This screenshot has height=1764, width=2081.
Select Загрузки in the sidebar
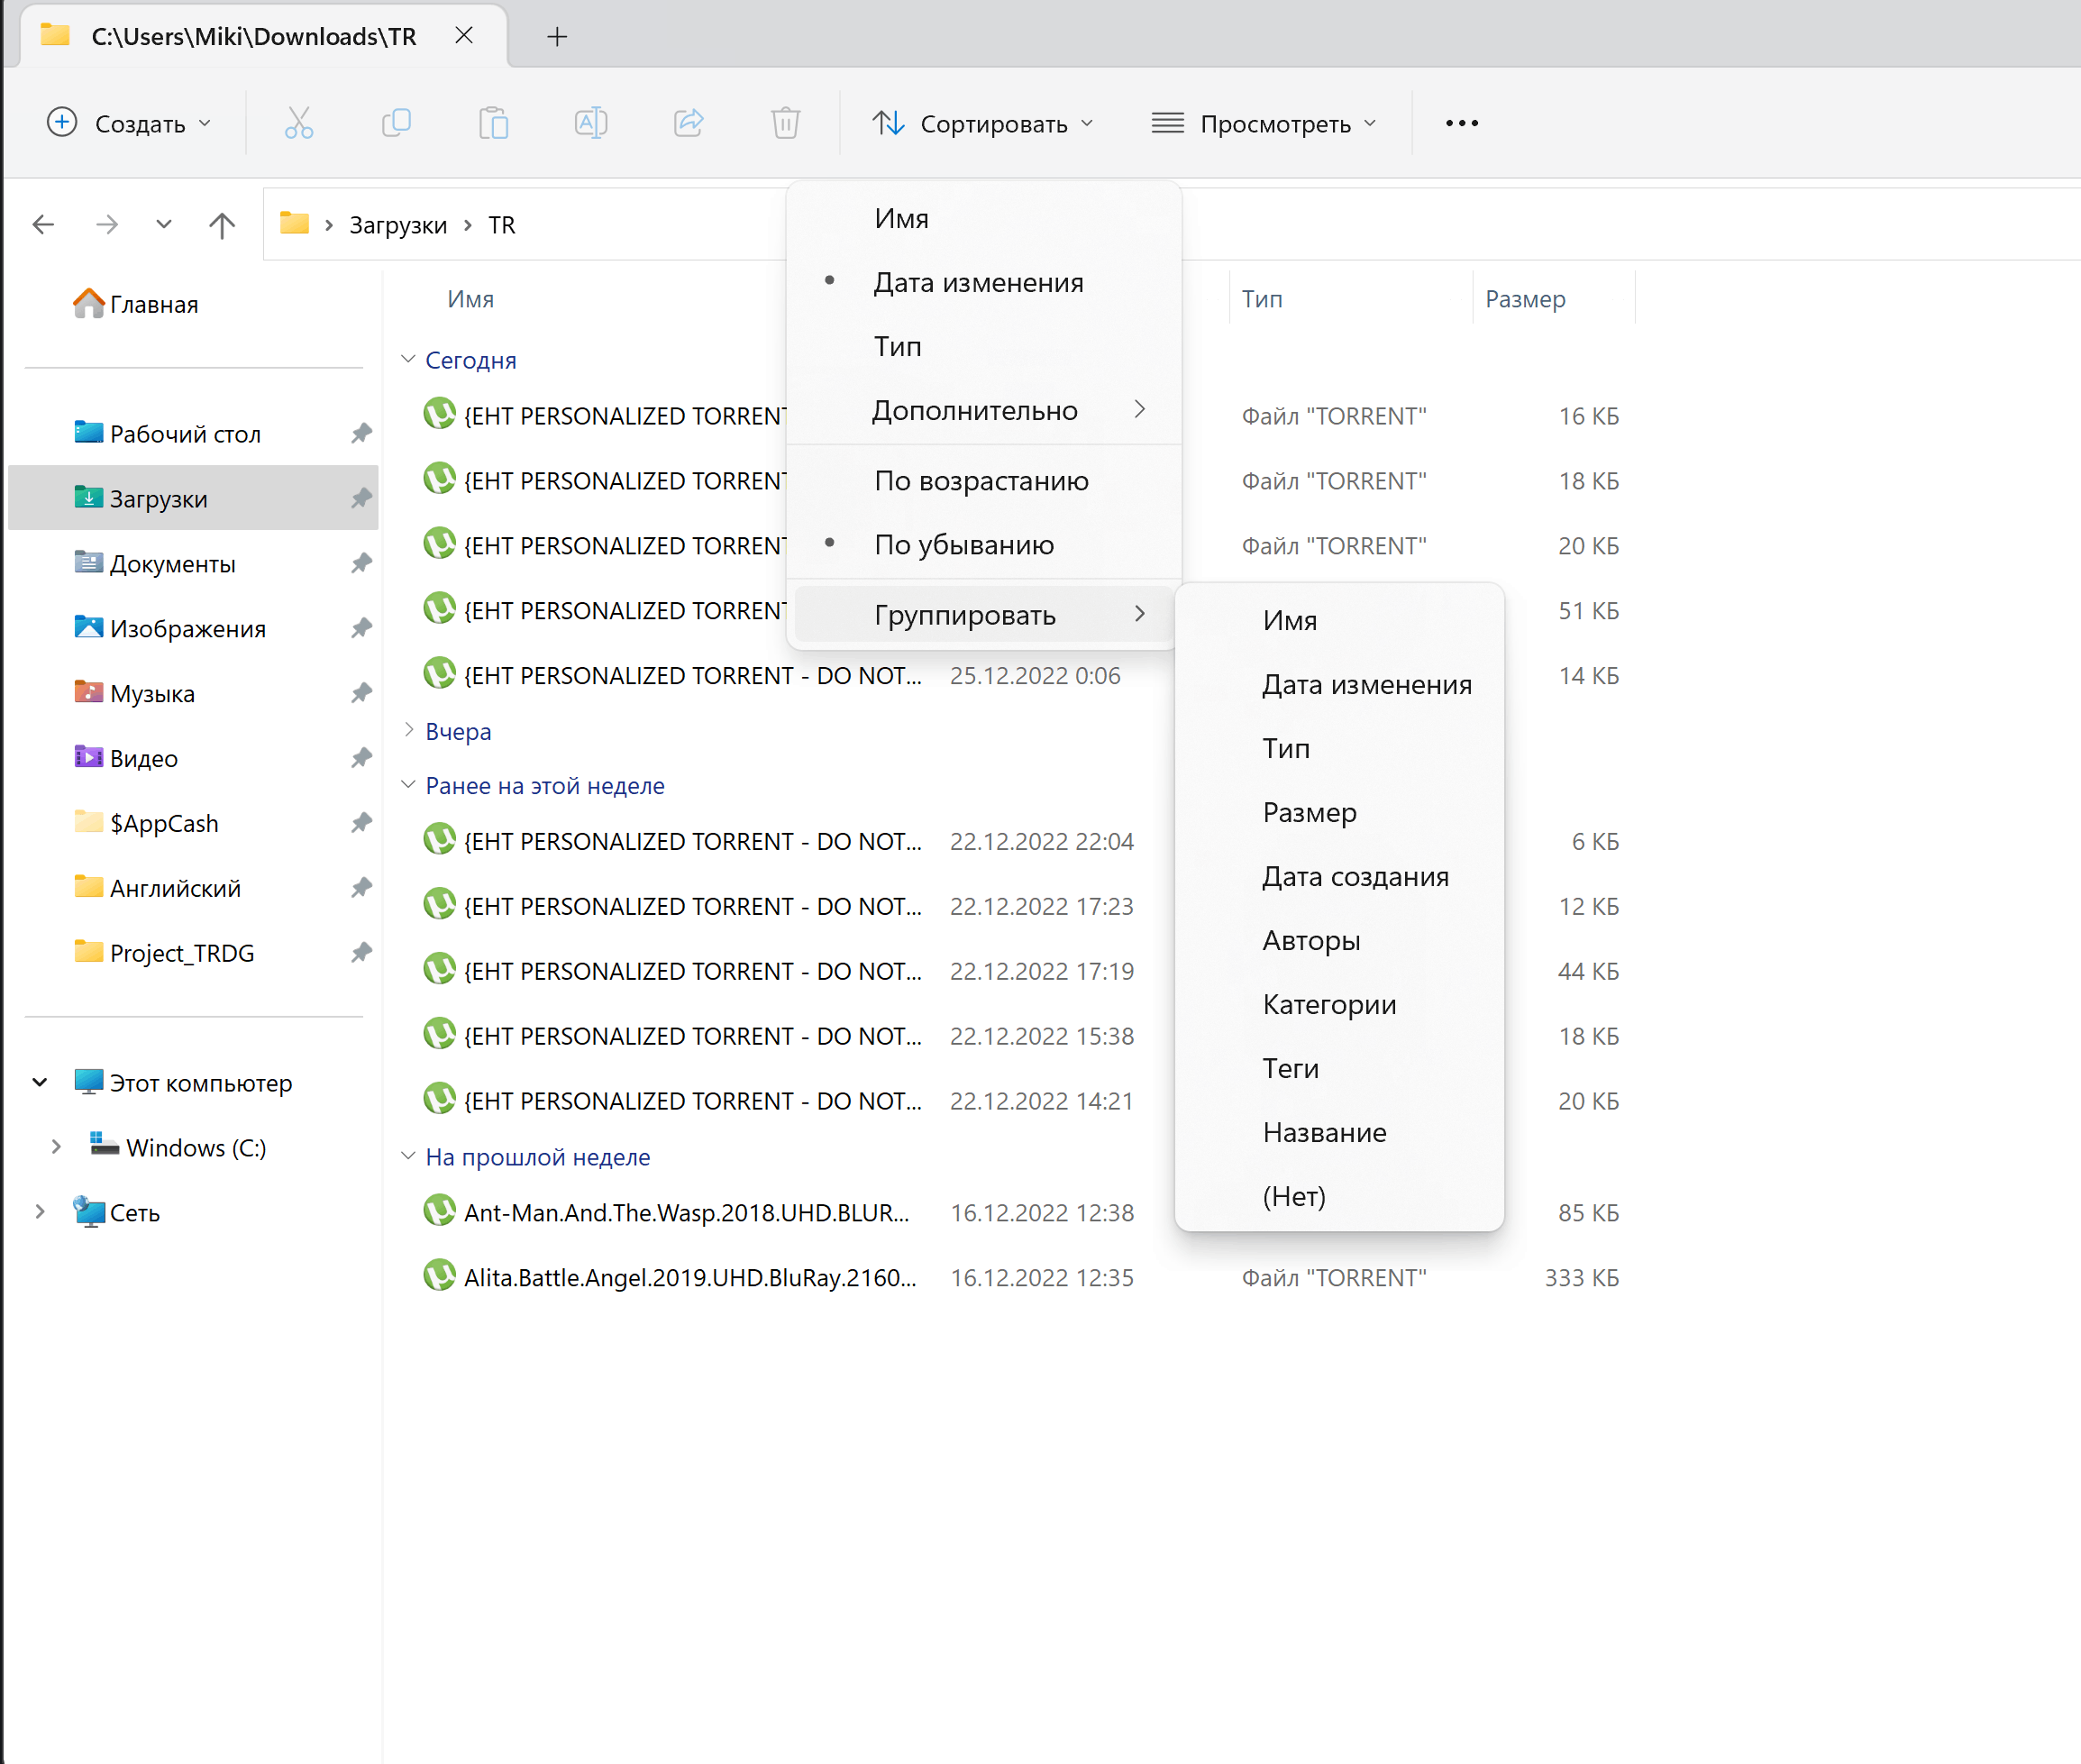[192, 498]
